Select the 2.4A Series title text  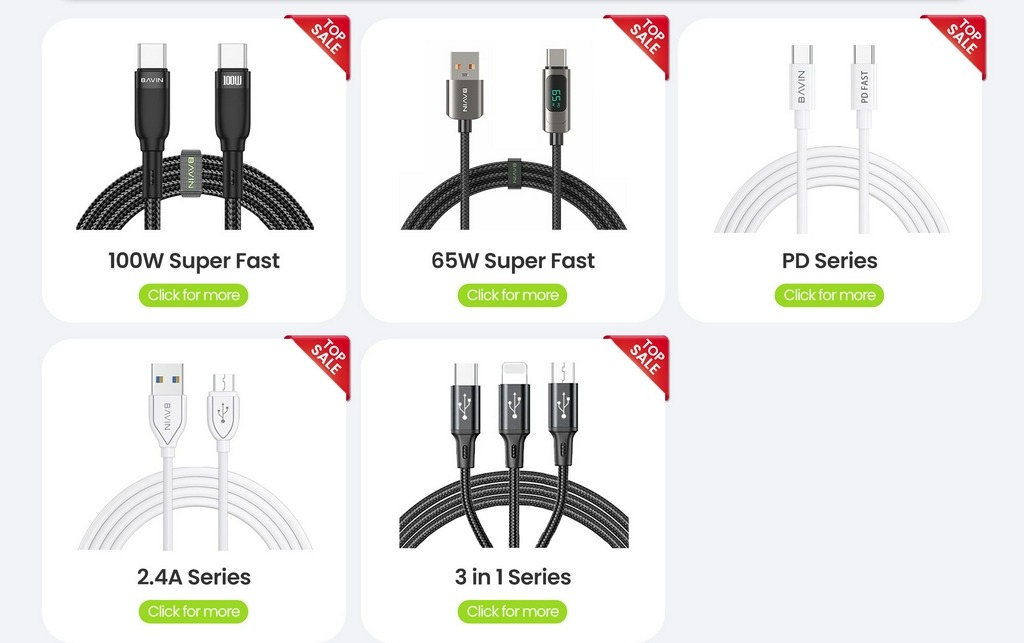tap(194, 577)
